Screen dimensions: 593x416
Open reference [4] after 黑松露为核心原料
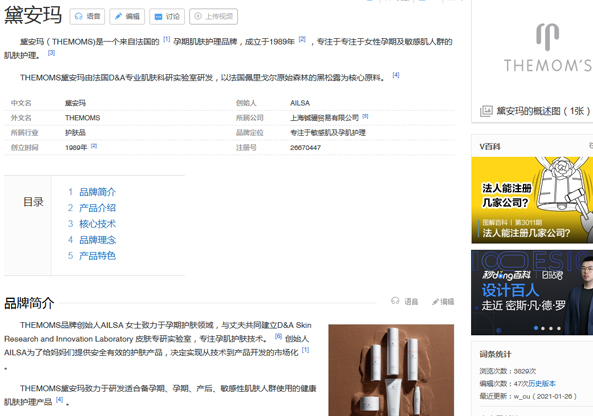(396, 75)
